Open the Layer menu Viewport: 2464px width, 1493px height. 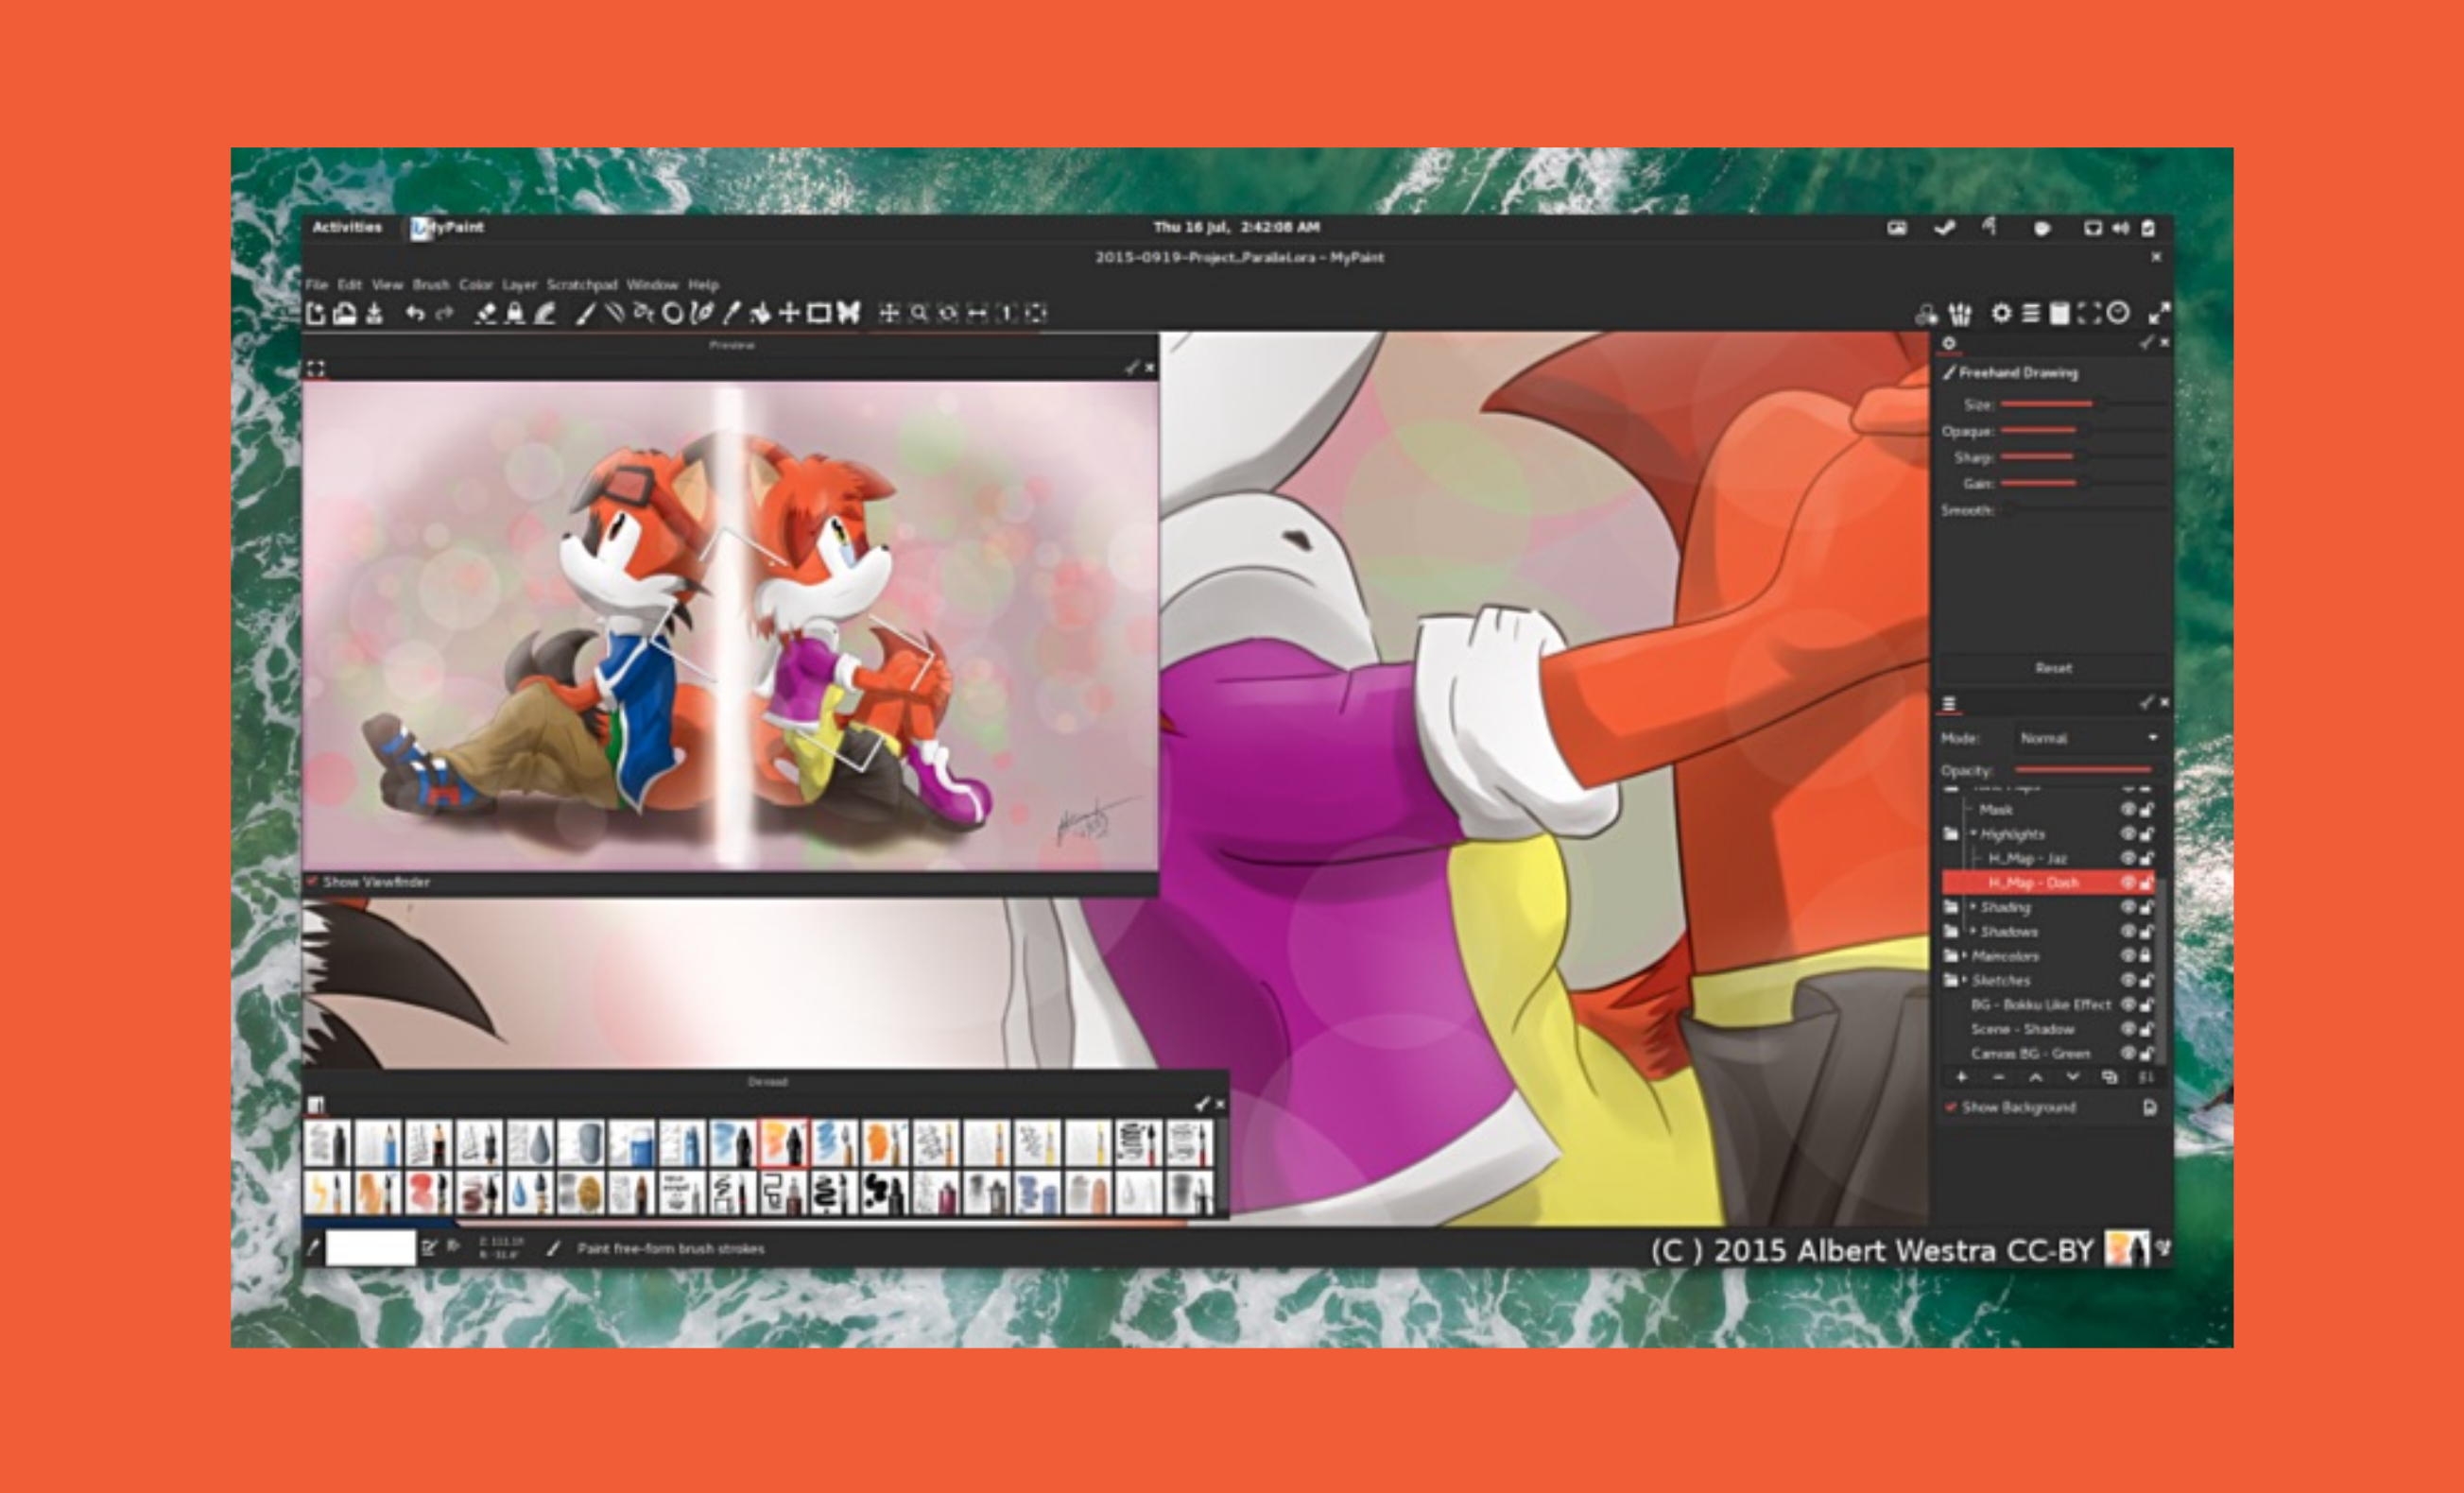pos(519,285)
